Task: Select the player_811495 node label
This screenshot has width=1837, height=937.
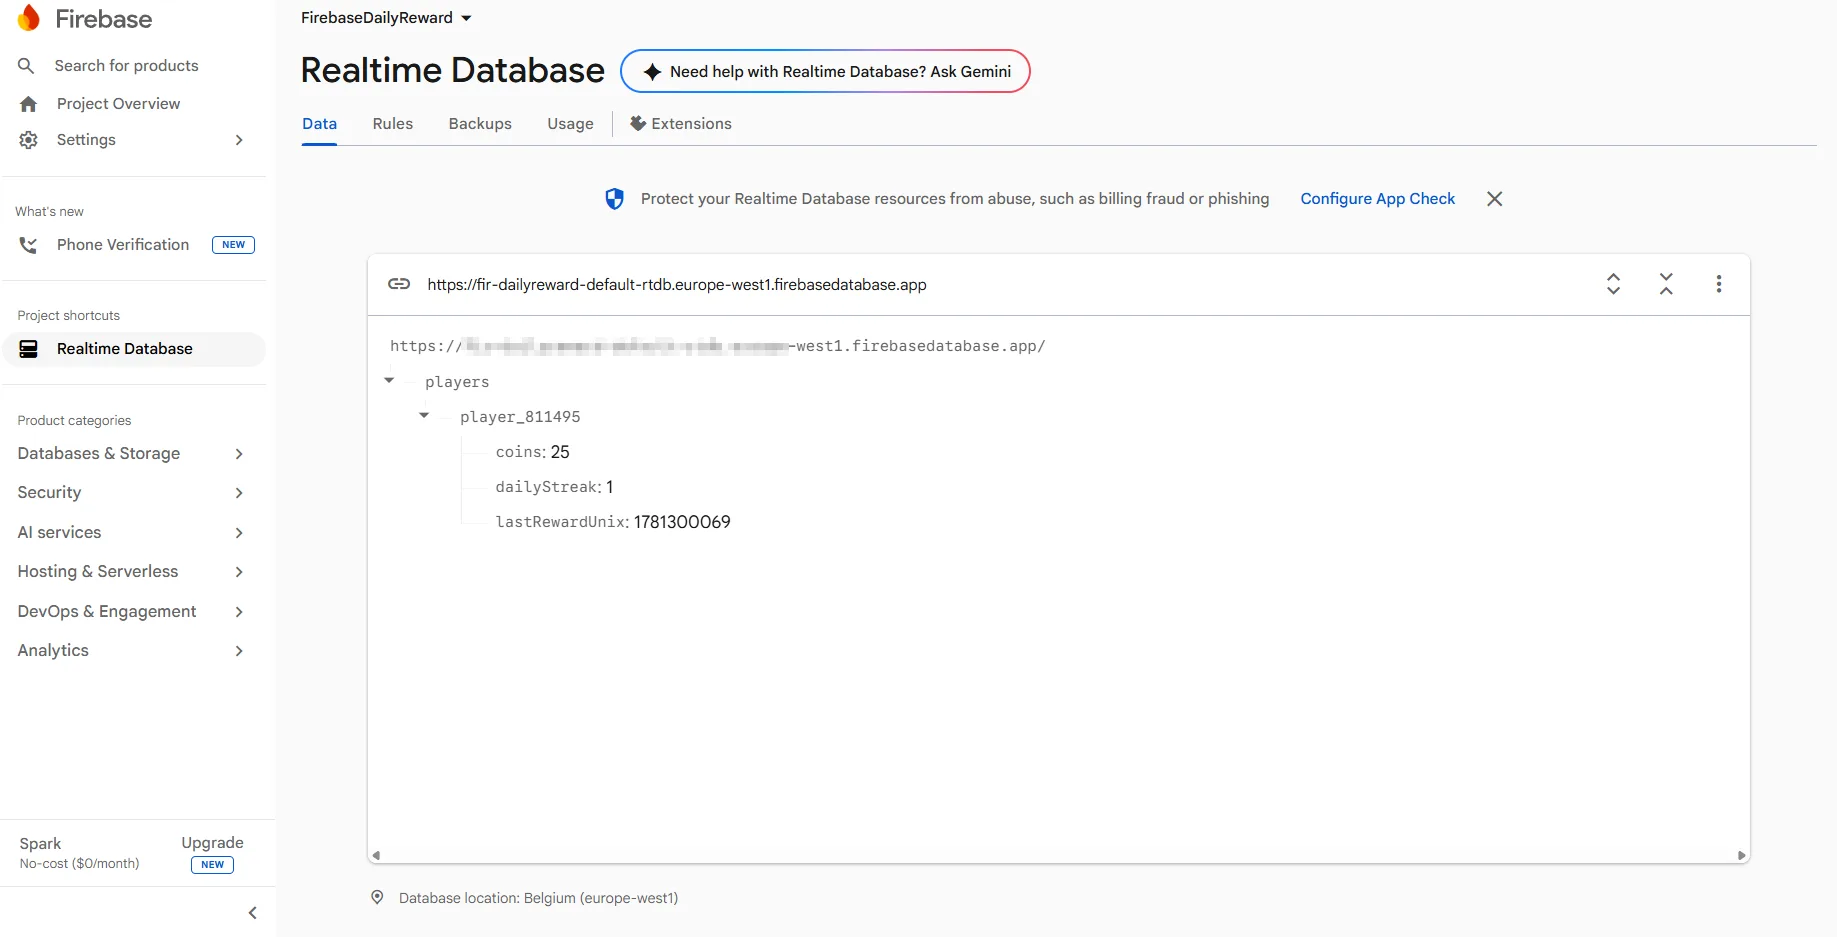Action: (x=520, y=417)
